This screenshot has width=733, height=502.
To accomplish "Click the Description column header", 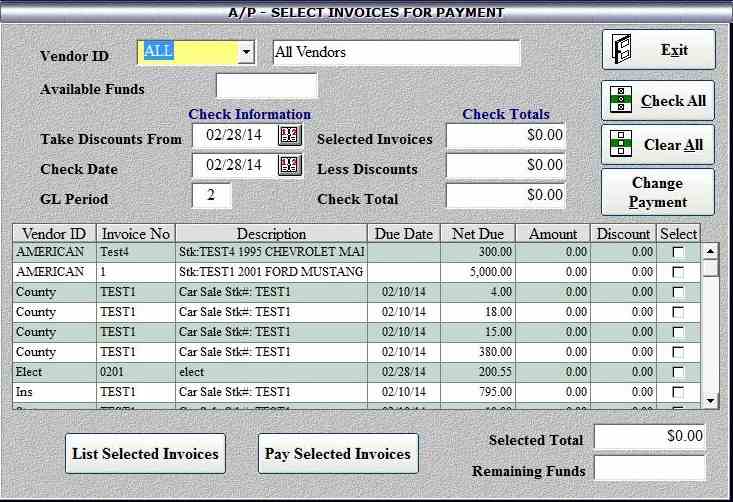I will point(271,233).
